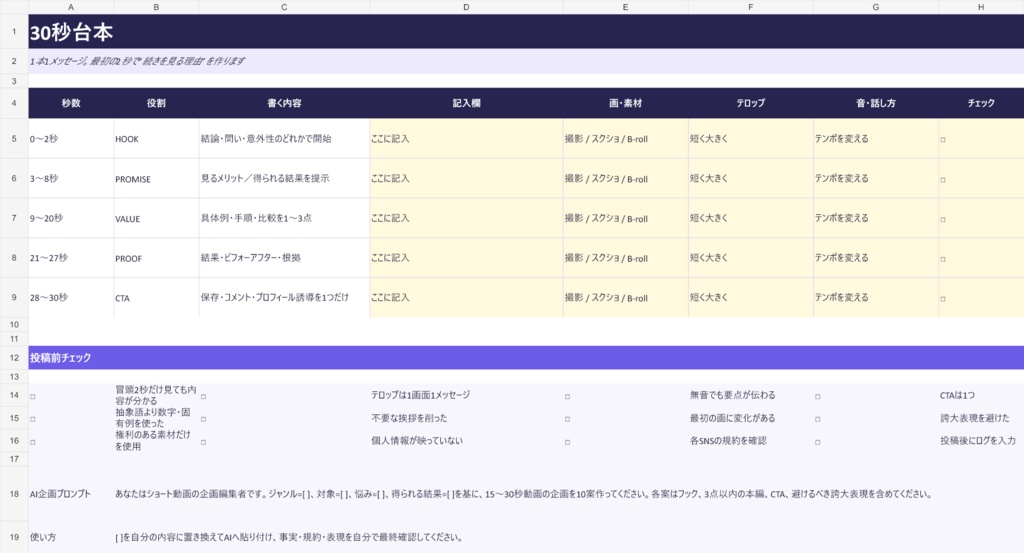Screen dimensions: 1024x553
Task: Click the 21〜27秒 cell
Action: [x=71, y=258]
